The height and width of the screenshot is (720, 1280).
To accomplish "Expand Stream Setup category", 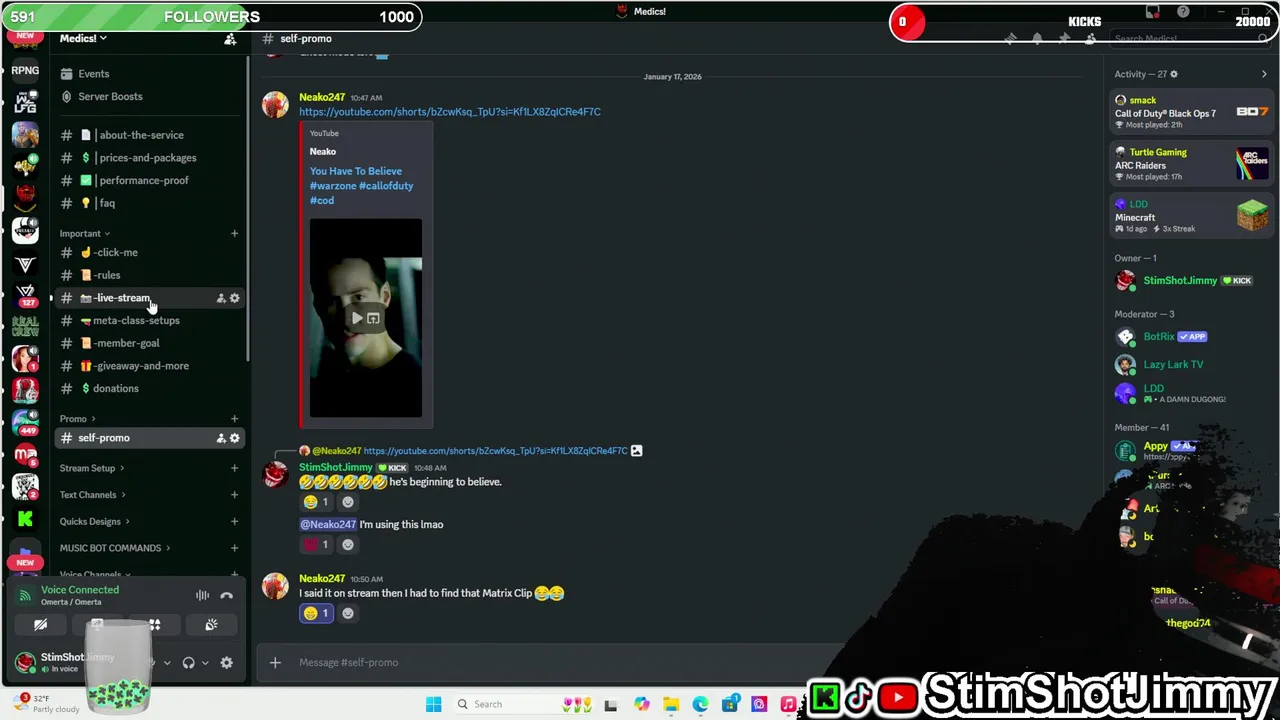I will click(92, 468).
